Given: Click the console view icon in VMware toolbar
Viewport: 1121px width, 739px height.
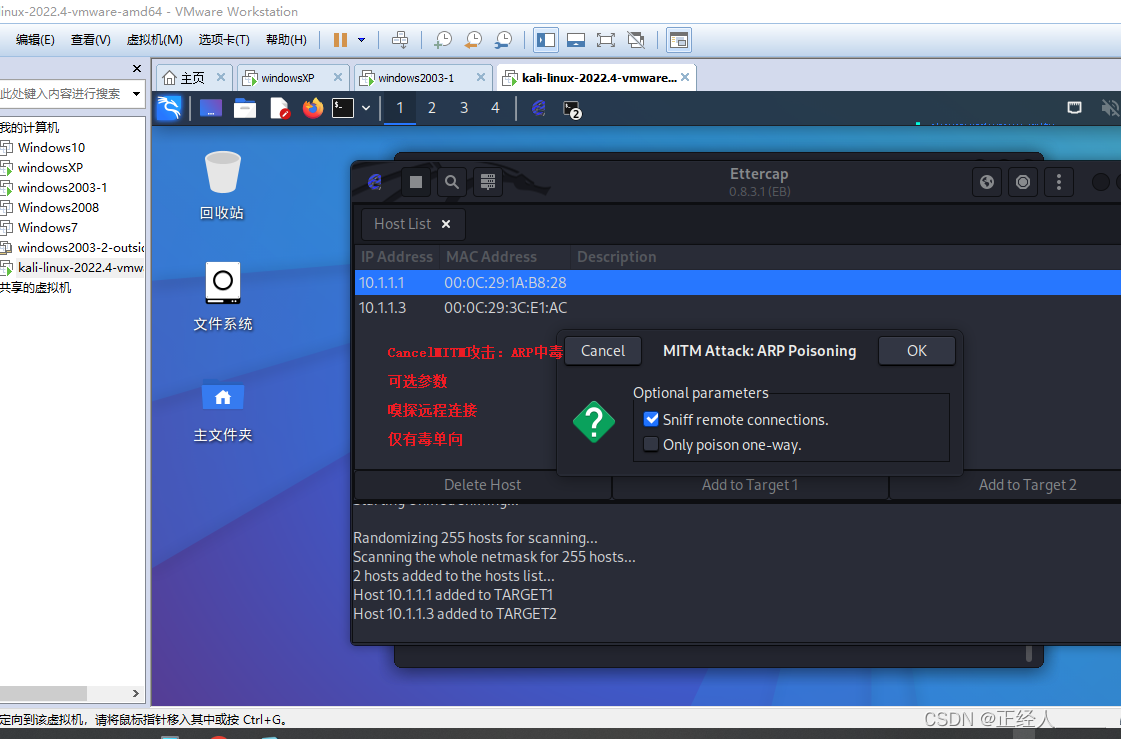Looking at the screenshot, I should [576, 40].
